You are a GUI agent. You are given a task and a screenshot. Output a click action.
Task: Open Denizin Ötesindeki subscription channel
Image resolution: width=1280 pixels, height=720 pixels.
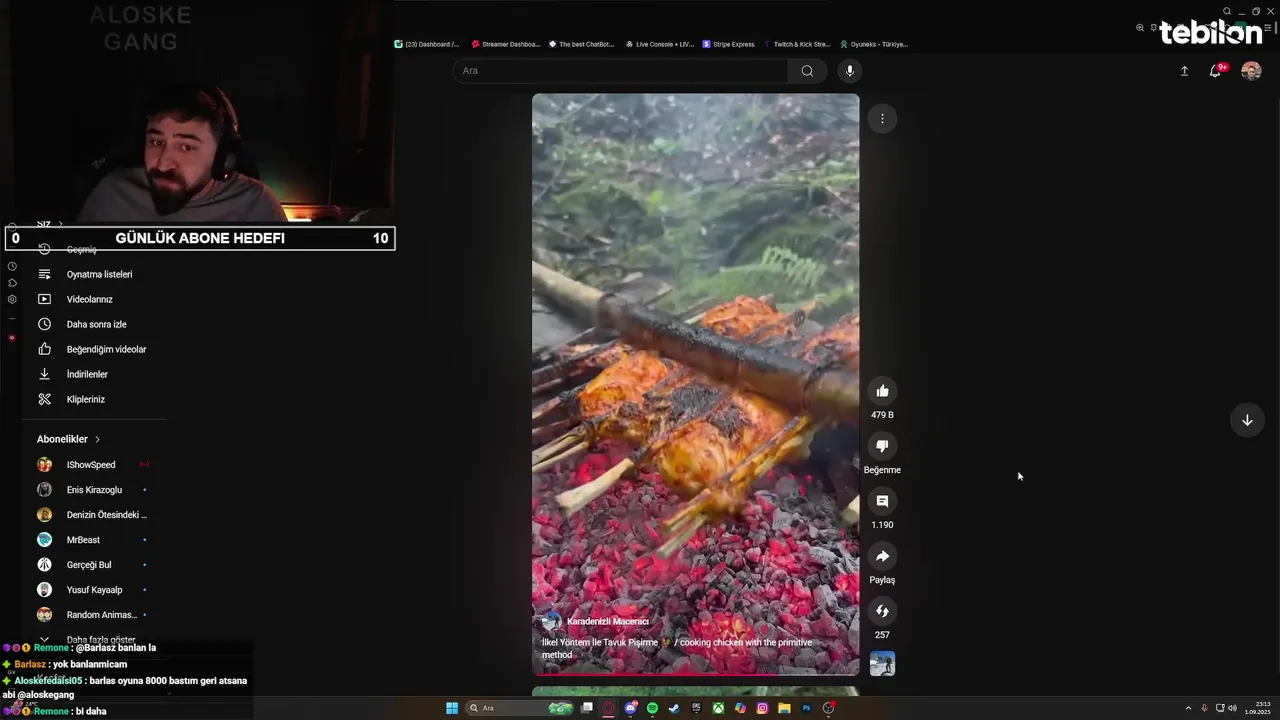pyautogui.click(x=106, y=515)
